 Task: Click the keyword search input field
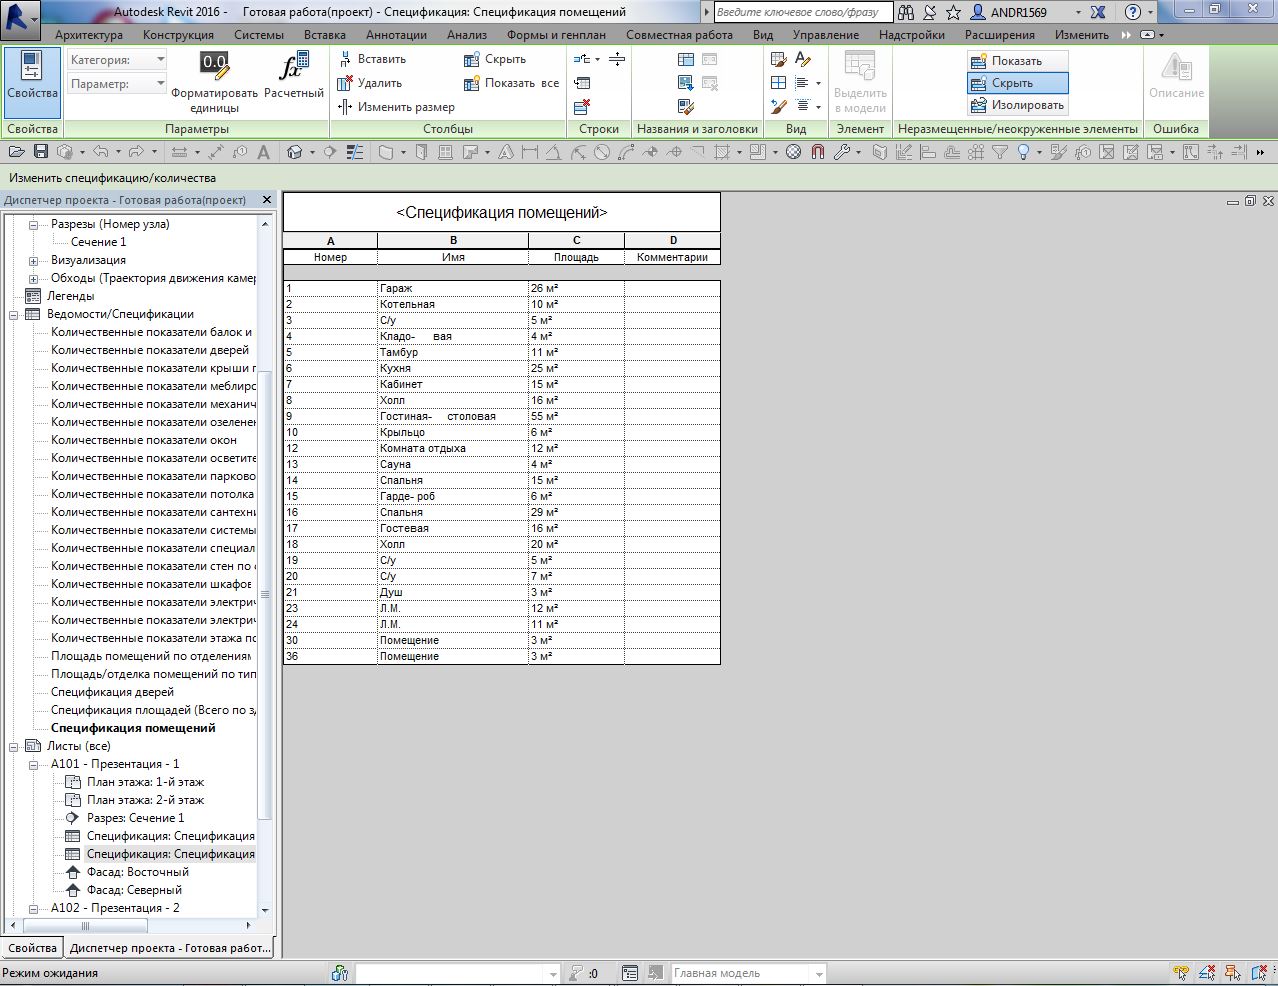(803, 12)
